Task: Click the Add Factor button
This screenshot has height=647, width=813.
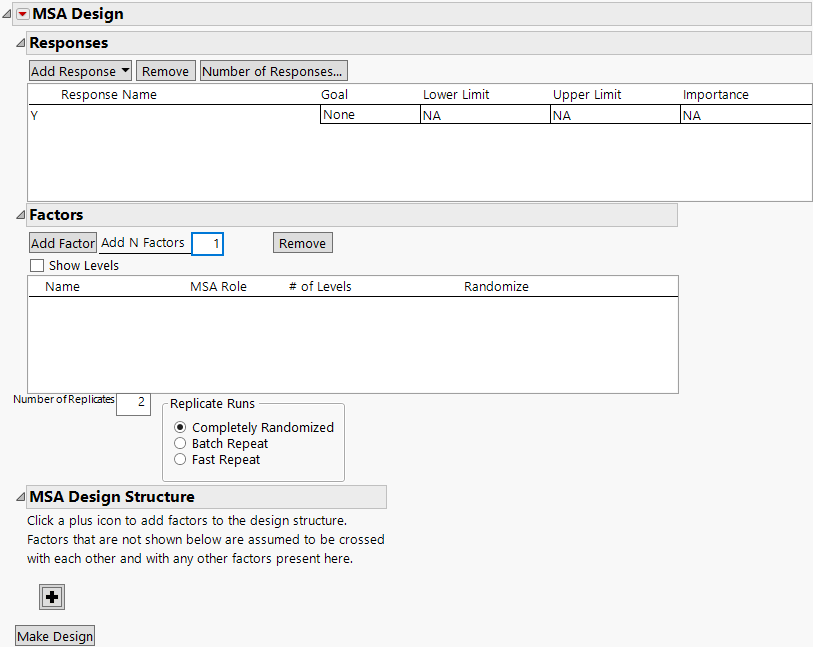Action: click(x=63, y=243)
